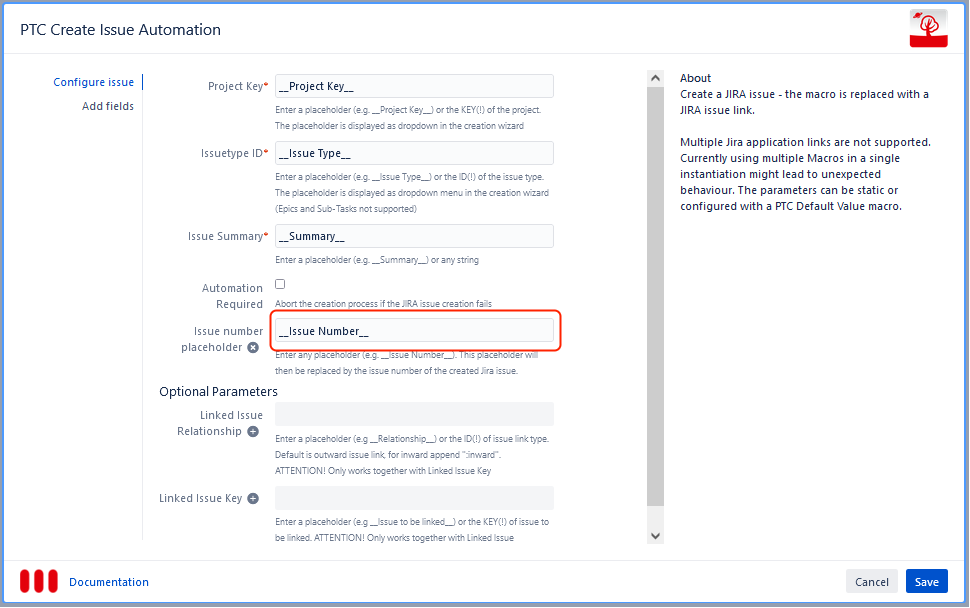Click the scrollbar down arrow
Image resolution: width=970 pixels, height=608 pixels.
[655, 536]
